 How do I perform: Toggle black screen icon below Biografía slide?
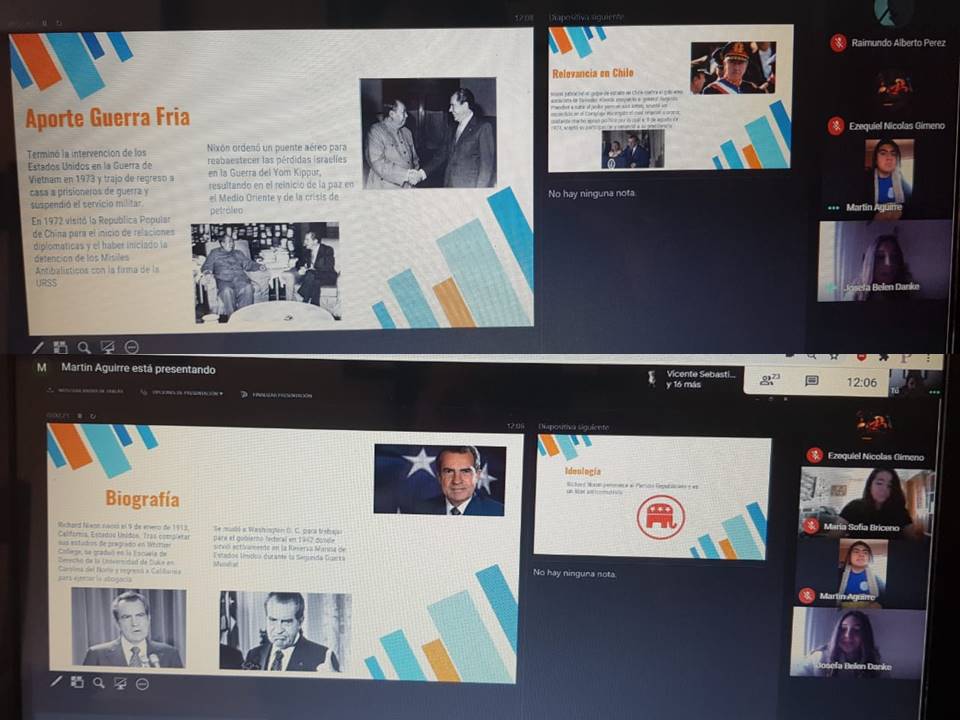coord(120,683)
